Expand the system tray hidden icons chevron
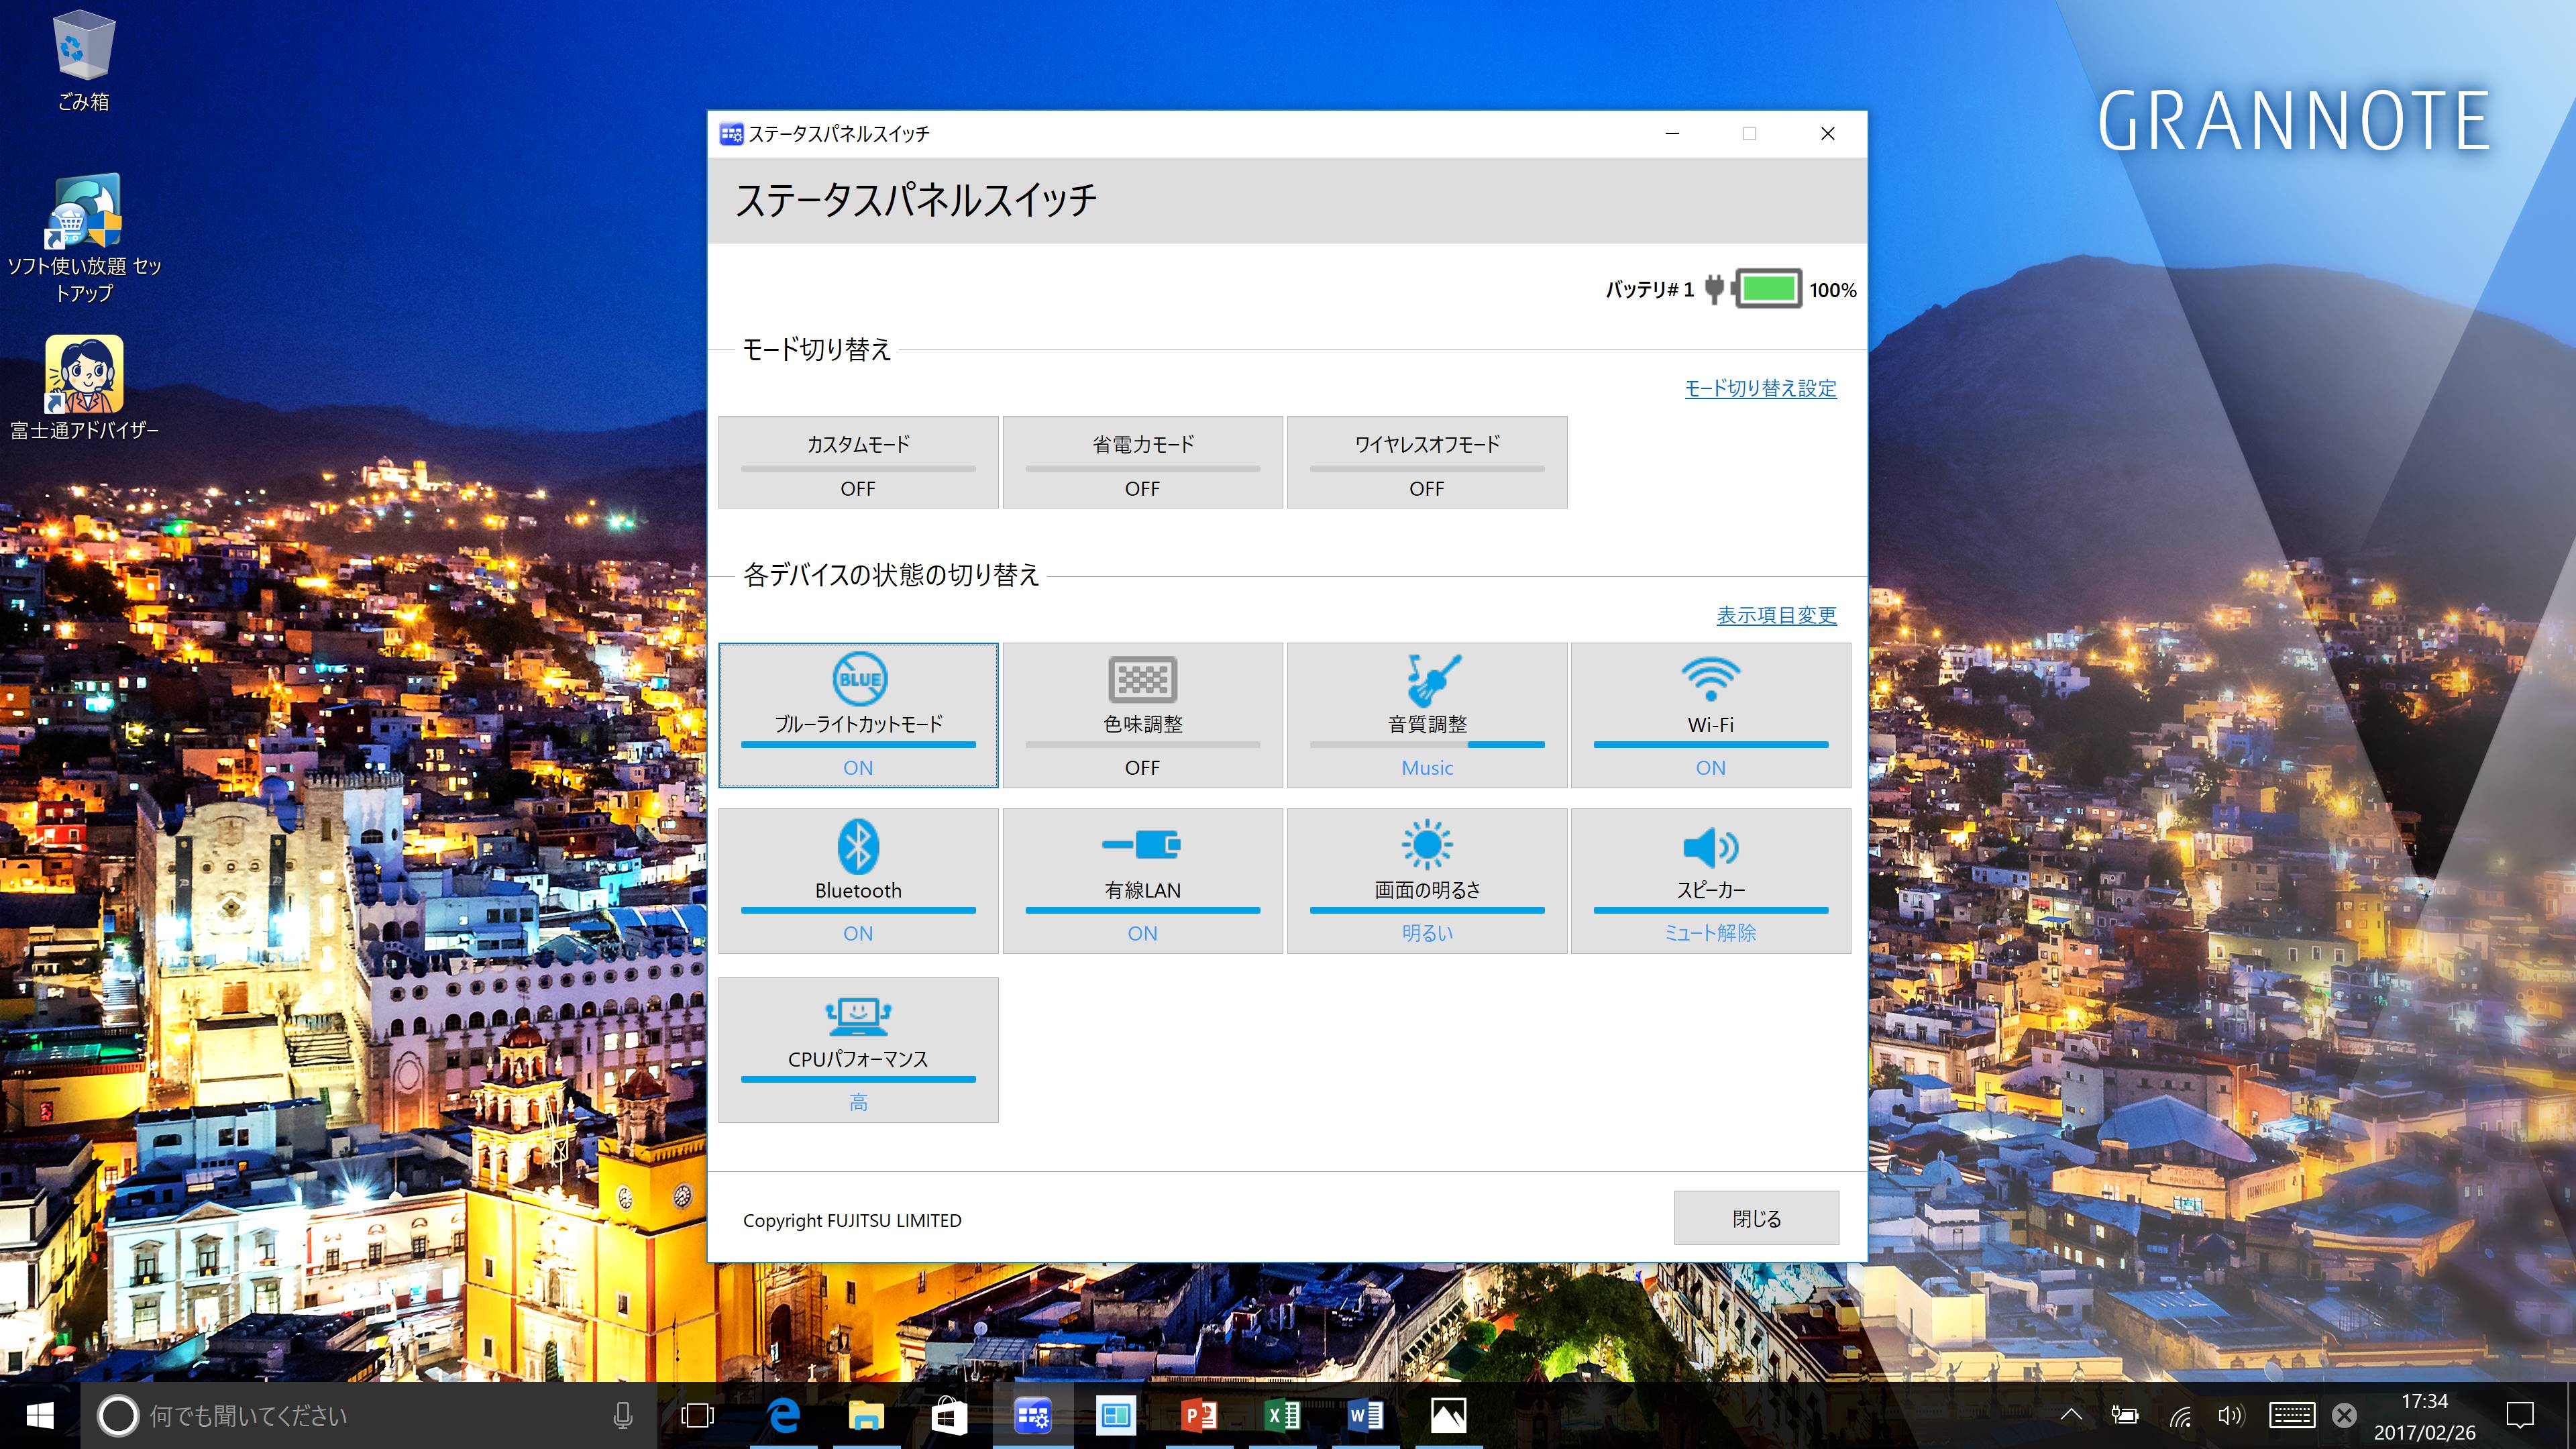 (x=2071, y=1415)
